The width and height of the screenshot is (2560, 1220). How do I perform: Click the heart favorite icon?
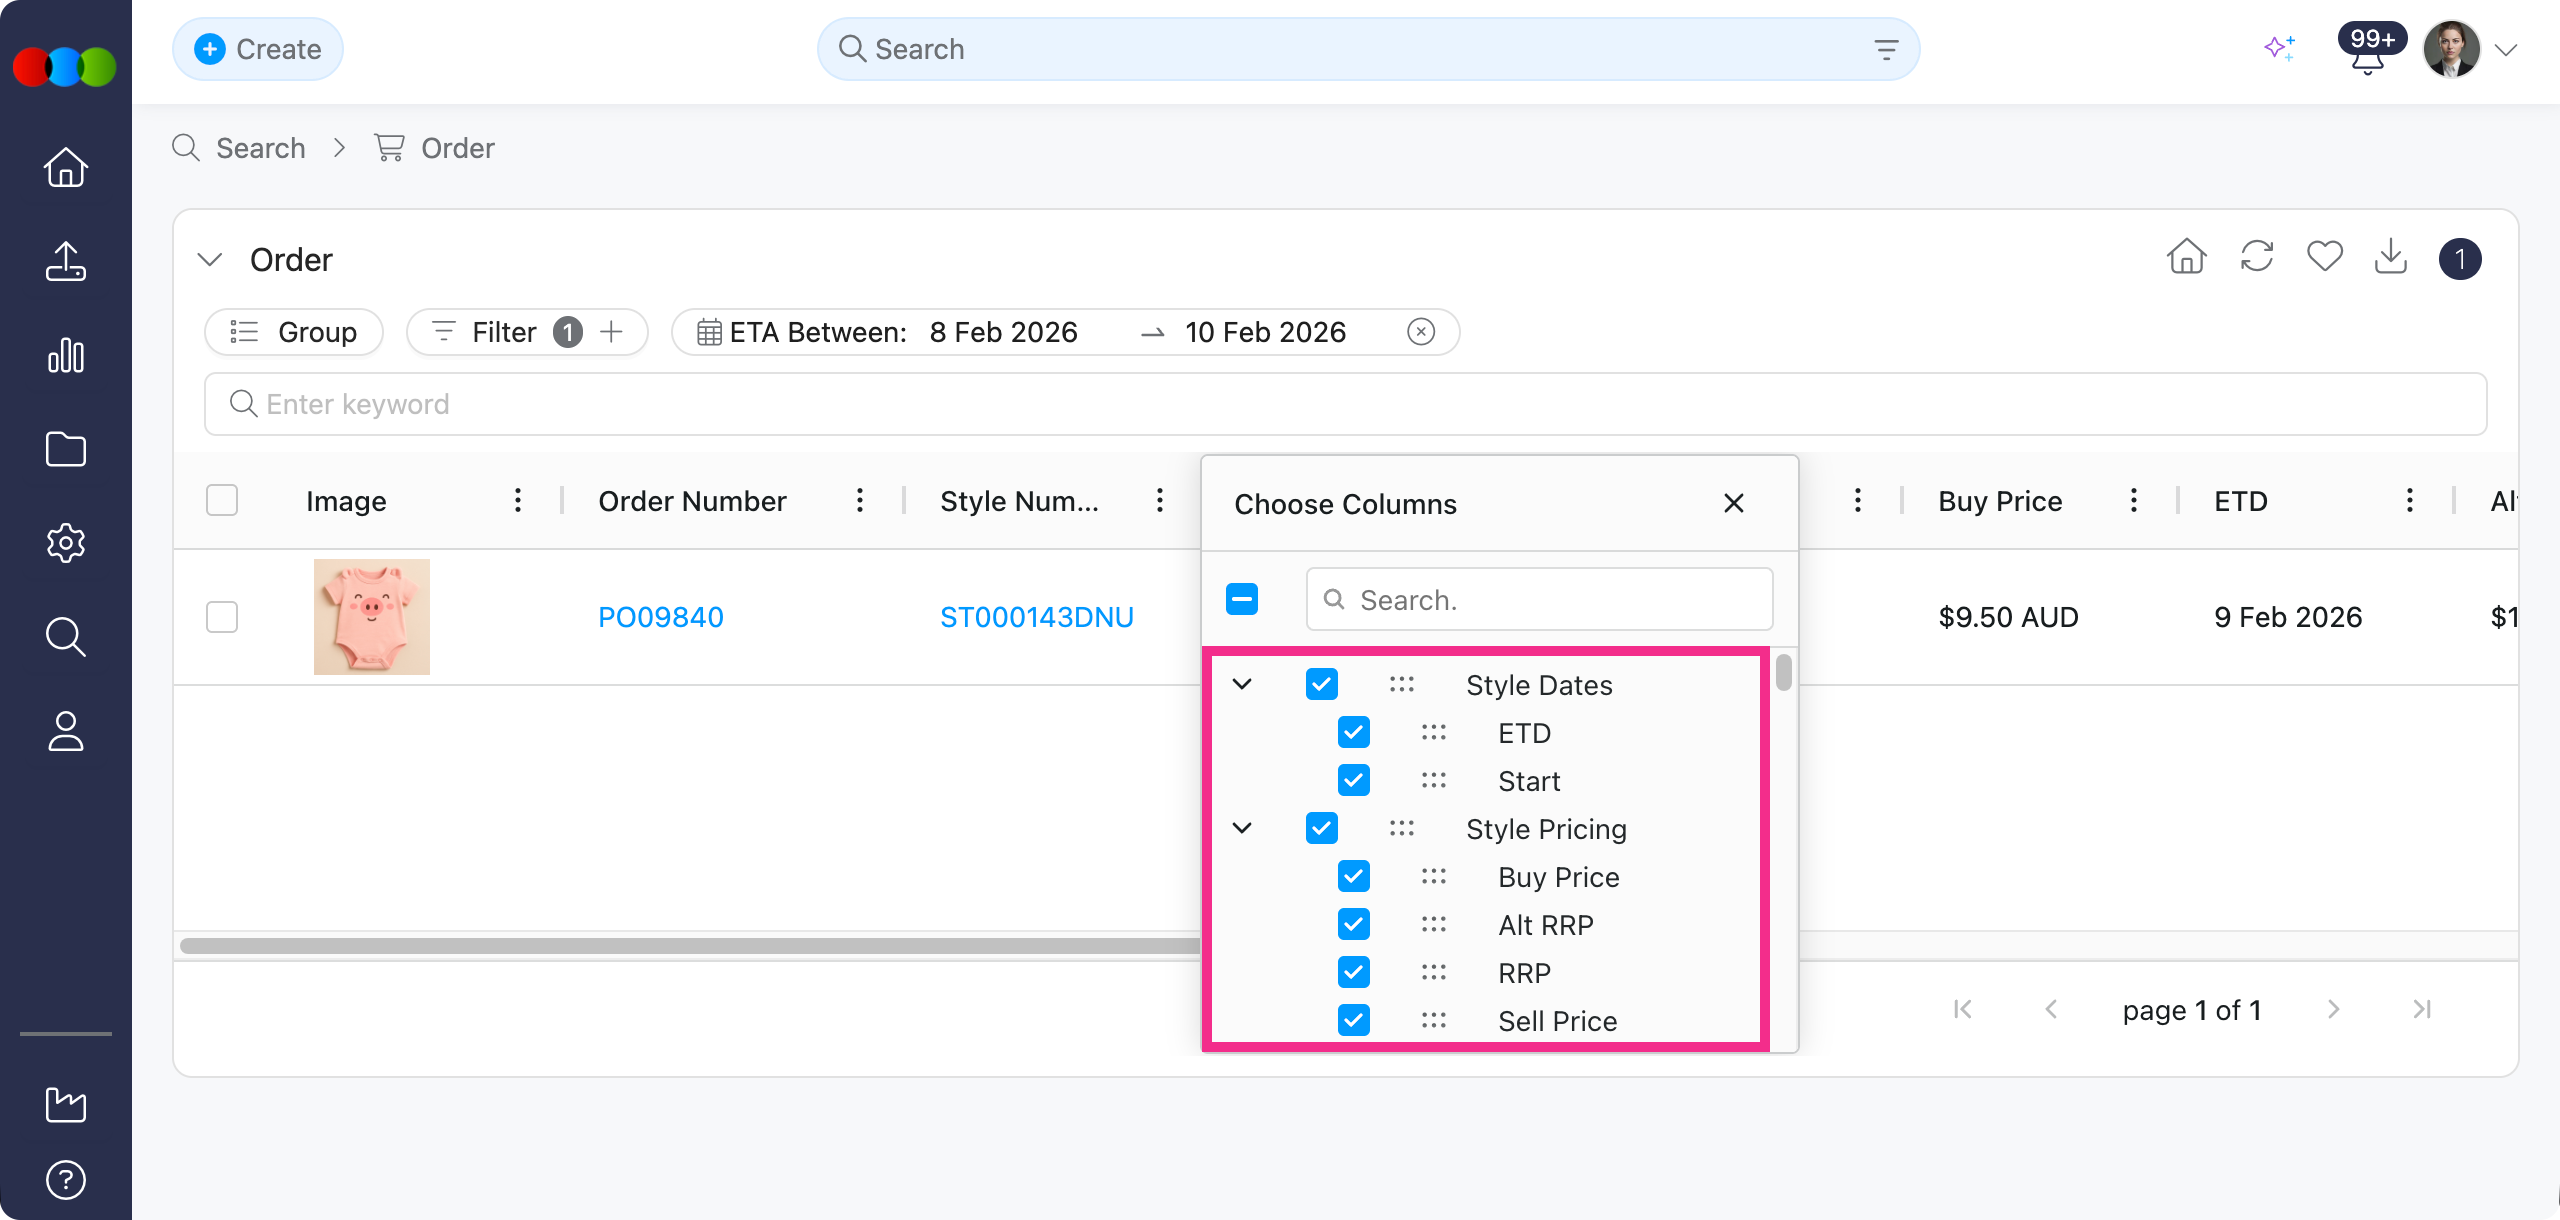2324,257
